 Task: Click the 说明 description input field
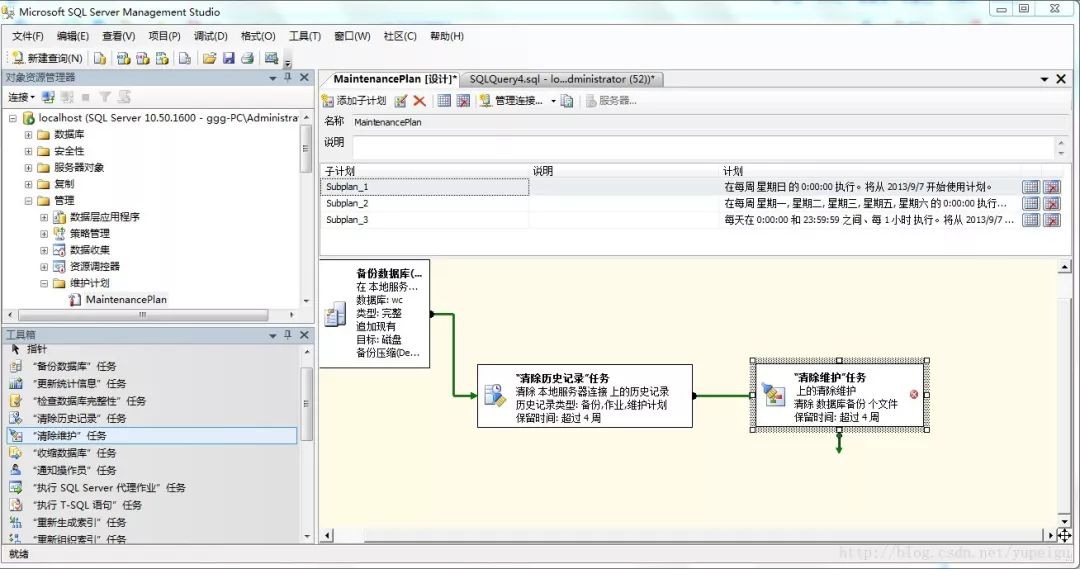pos(700,146)
